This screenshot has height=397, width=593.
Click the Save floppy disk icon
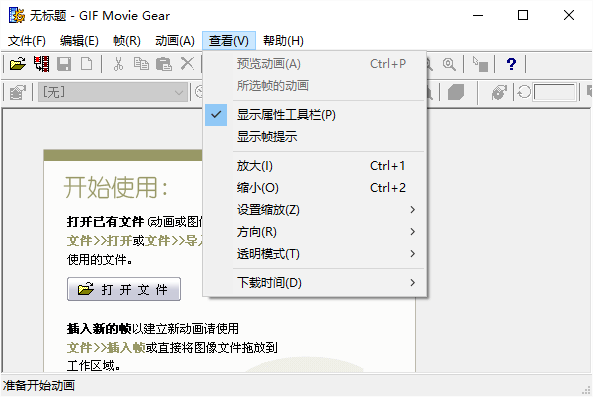pos(64,64)
